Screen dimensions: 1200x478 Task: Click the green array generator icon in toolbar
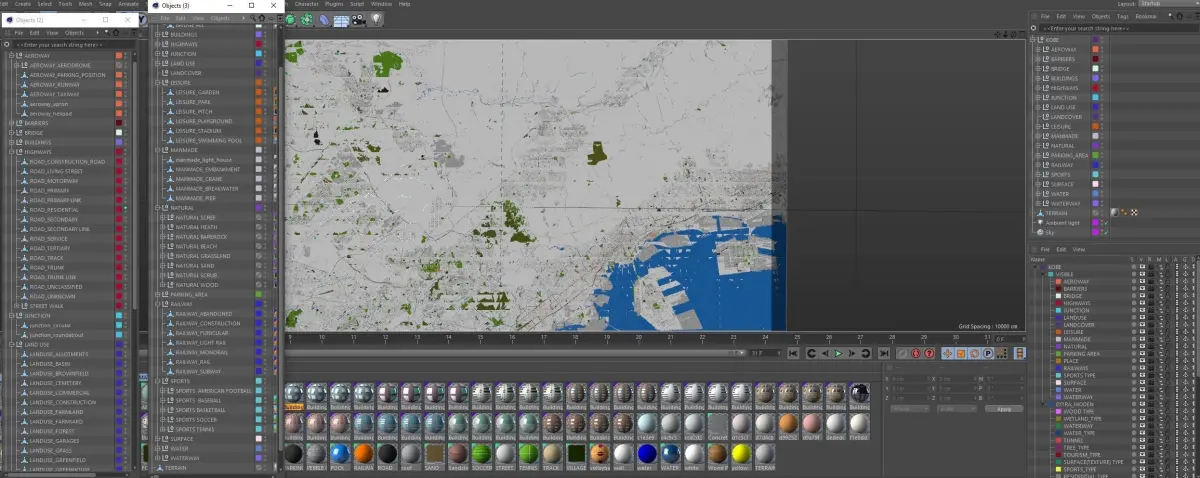pos(307,19)
